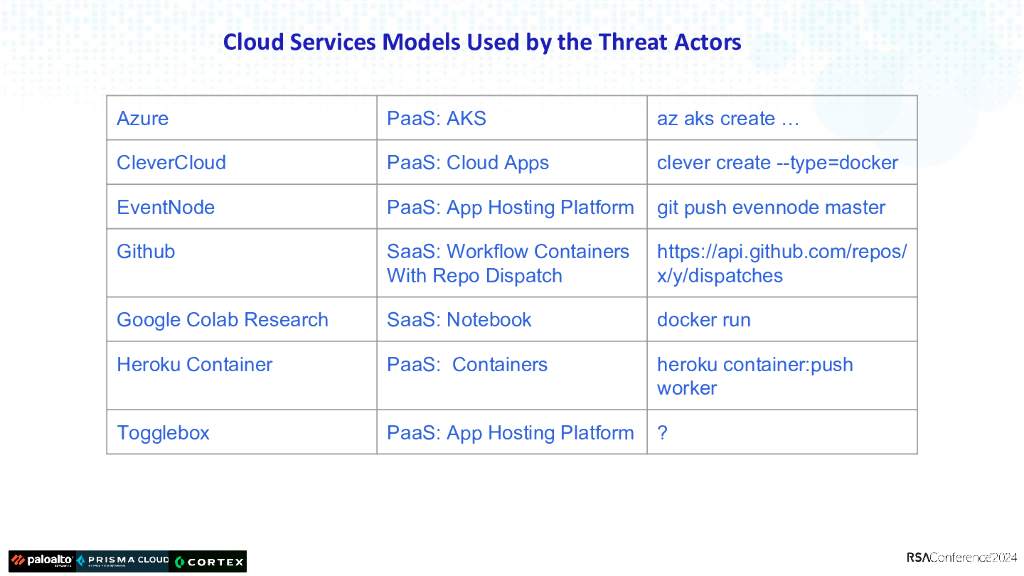
Task: Select the 'PaaS: Containers' cell
Action: [512, 376]
